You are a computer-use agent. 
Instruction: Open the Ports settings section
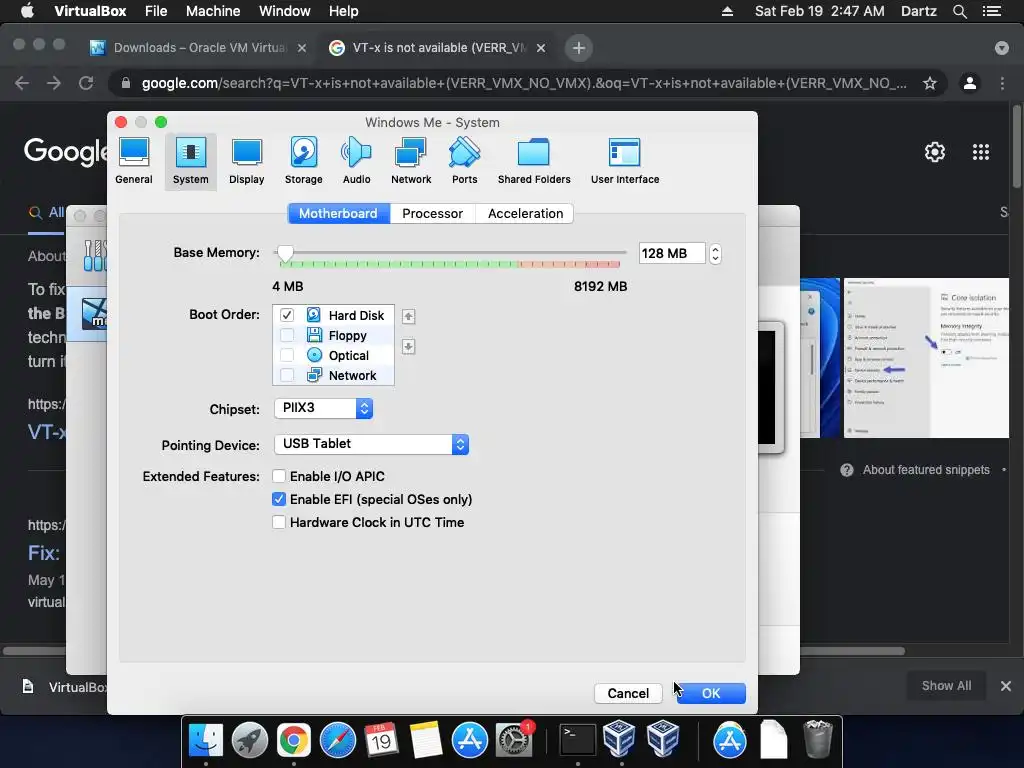(464, 161)
